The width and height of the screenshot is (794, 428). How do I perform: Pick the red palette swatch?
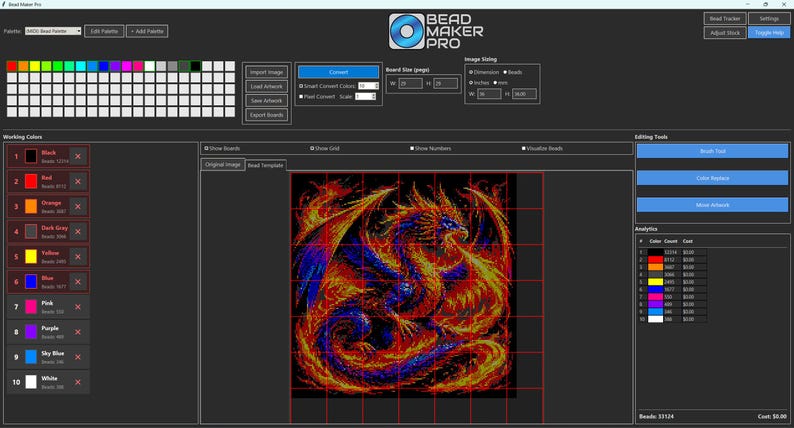pyautogui.click(x=12, y=66)
